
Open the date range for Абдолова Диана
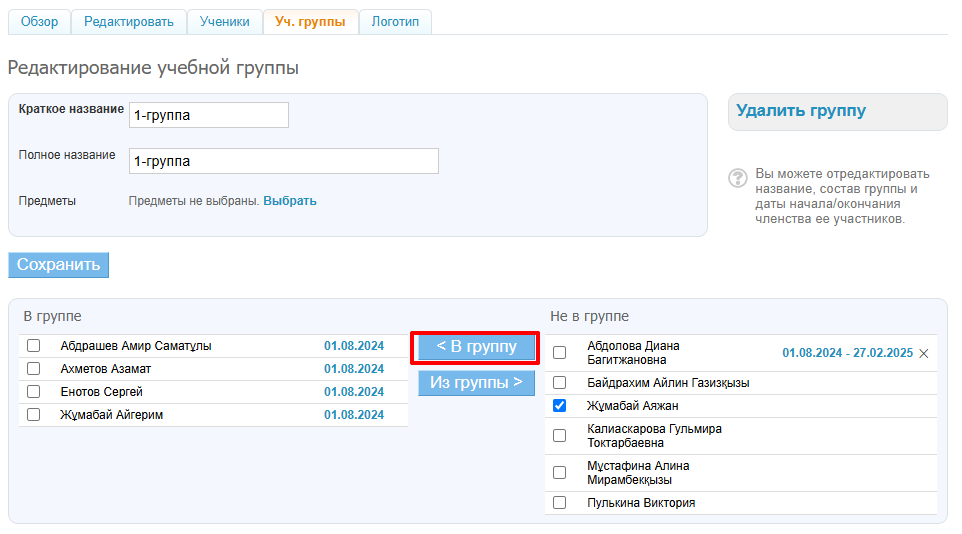point(847,353)
